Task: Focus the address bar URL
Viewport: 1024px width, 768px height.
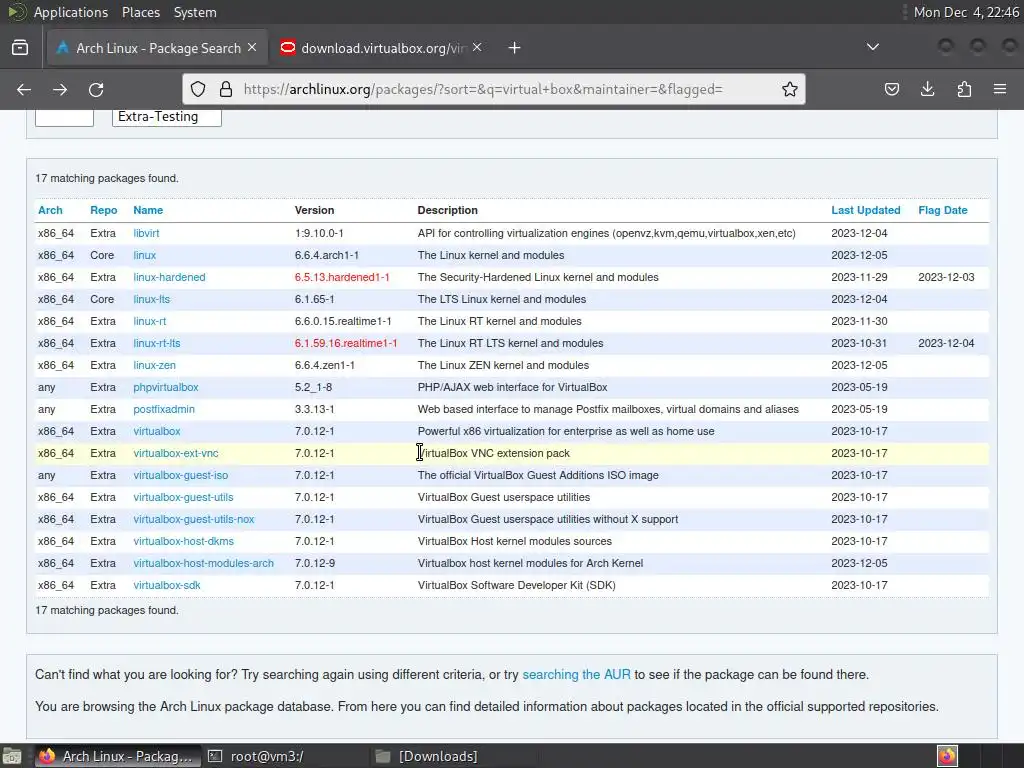Action: (483, 89)
